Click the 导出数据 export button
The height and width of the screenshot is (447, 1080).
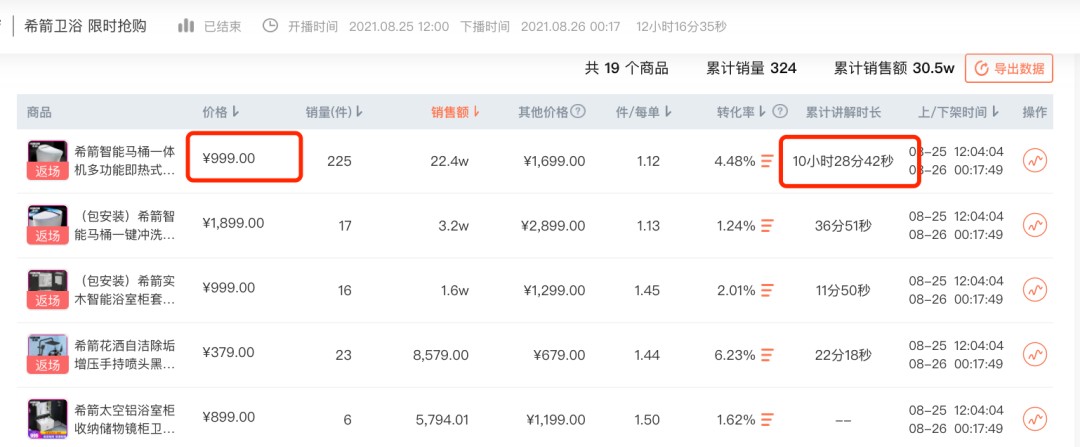pyautogui.click(x=1009, y=68)
